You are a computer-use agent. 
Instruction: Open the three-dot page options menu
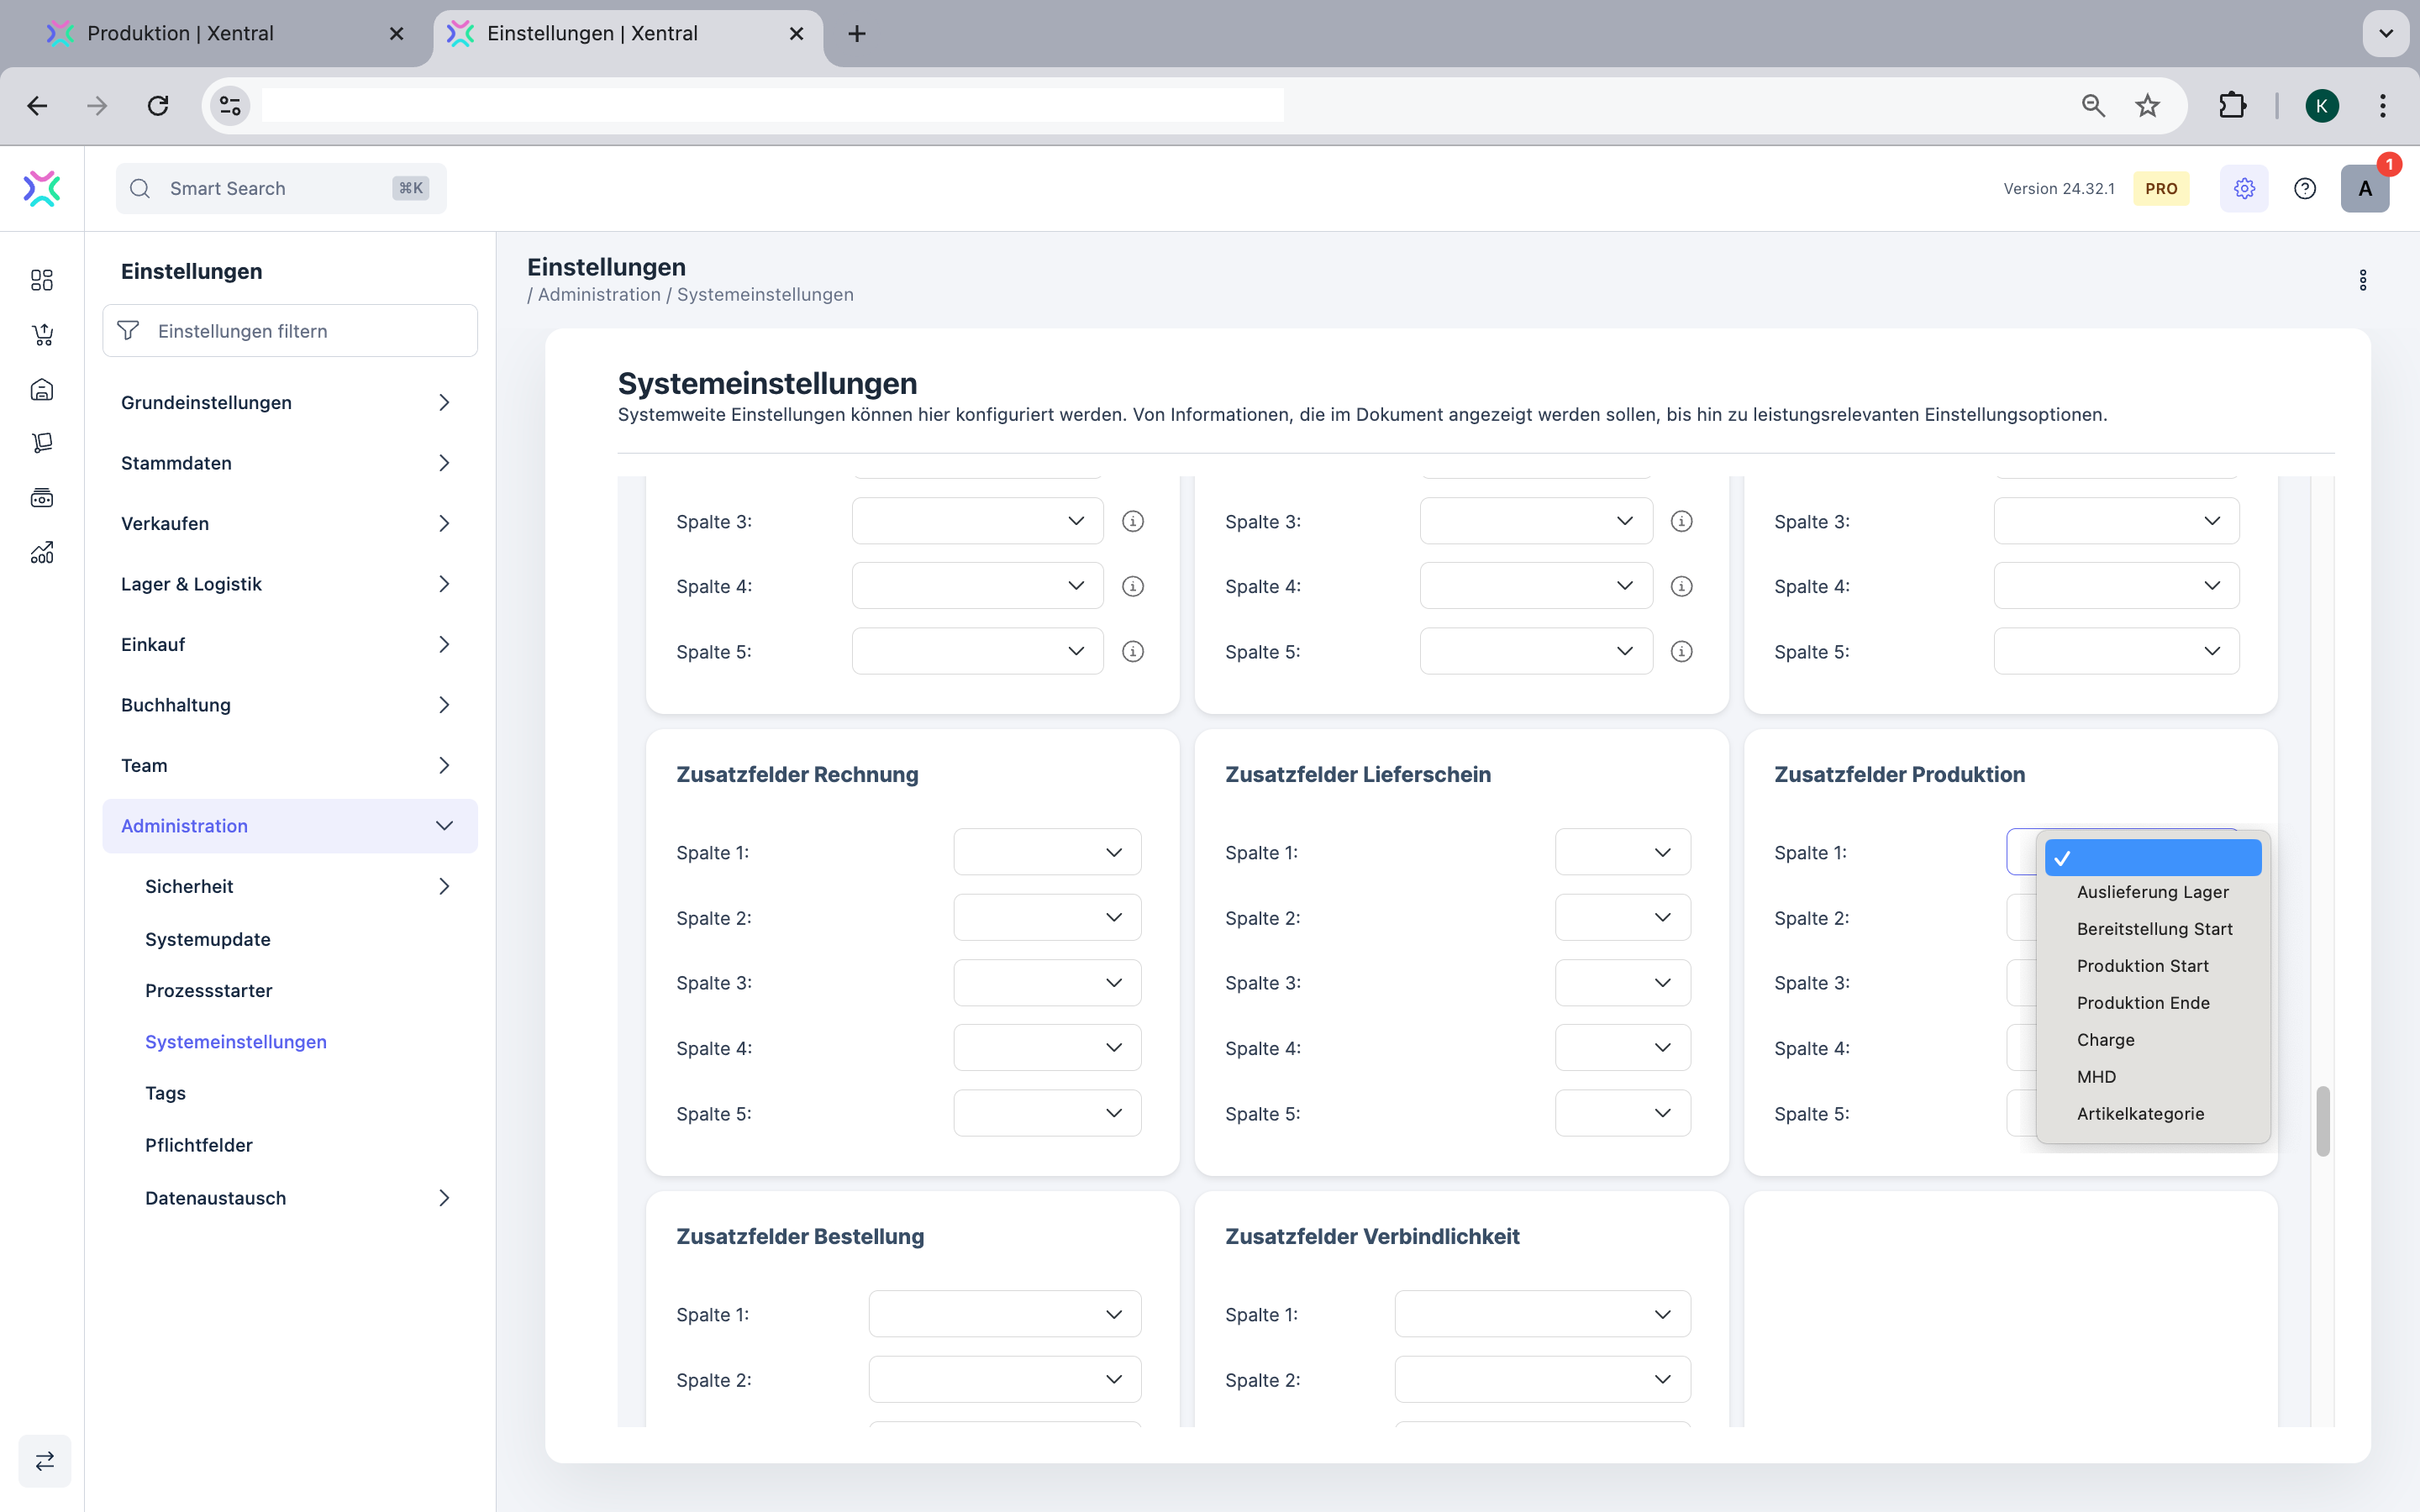tap(2363, 280)
